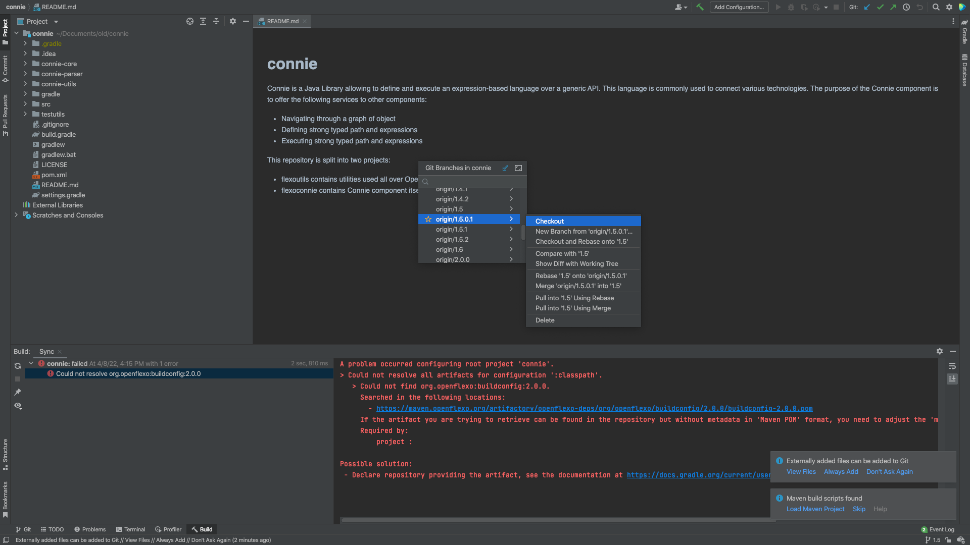Open Git Show History clock icon
Image resolution: width=970 pixels, height=545 pixels.
click(x=906, y=7)
